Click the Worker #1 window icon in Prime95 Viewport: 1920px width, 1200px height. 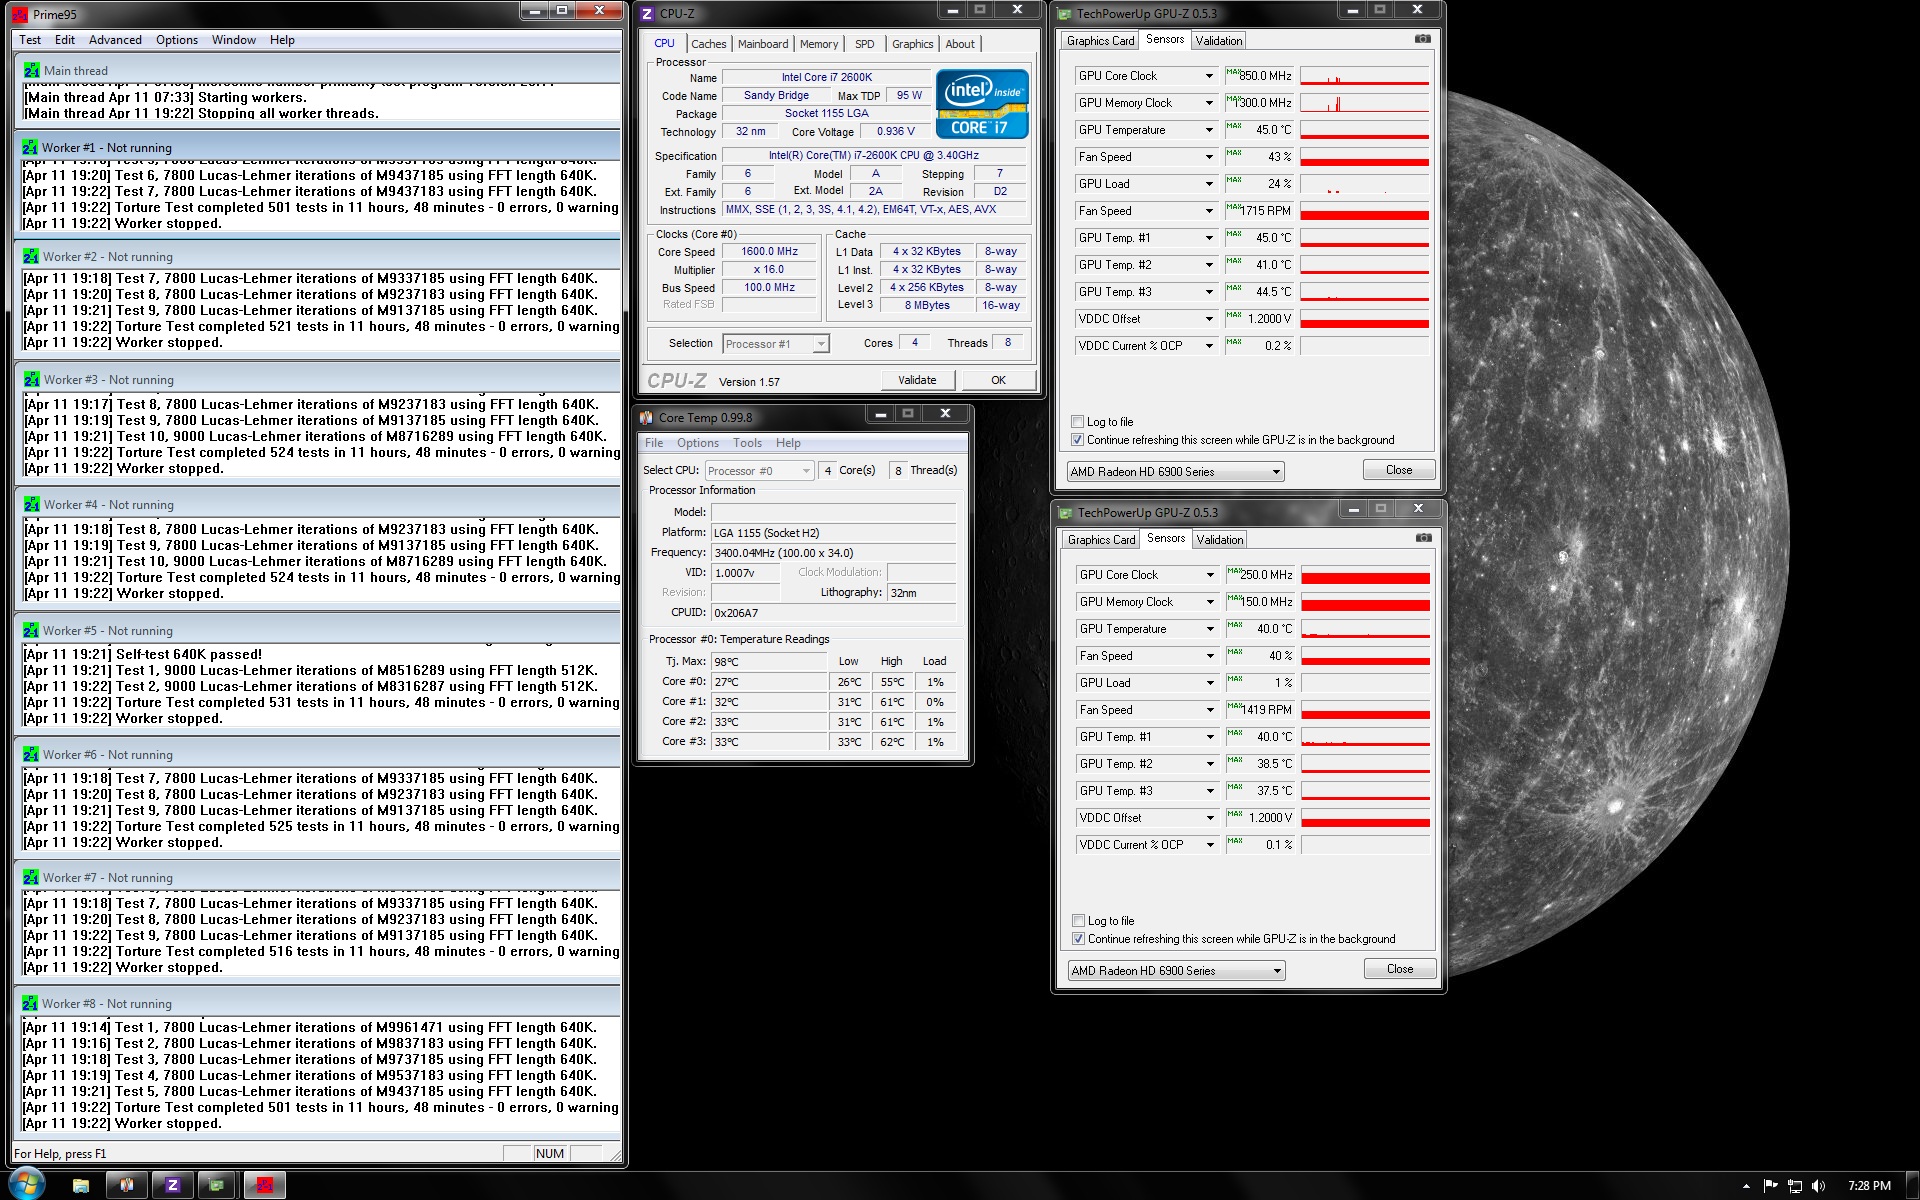30,147
